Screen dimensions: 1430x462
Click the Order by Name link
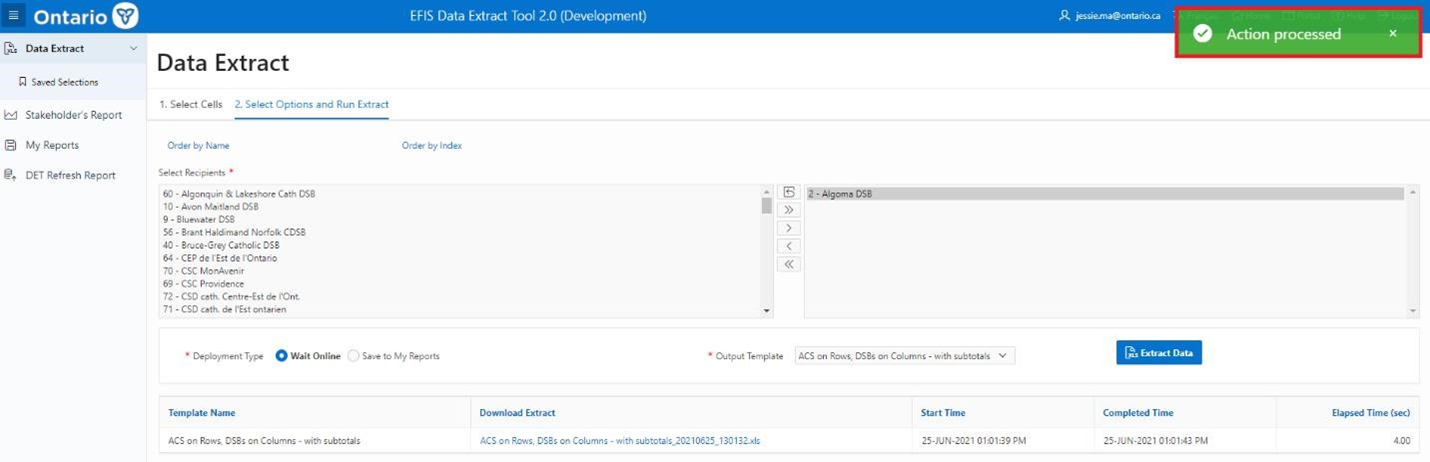(x=198, y=146)
